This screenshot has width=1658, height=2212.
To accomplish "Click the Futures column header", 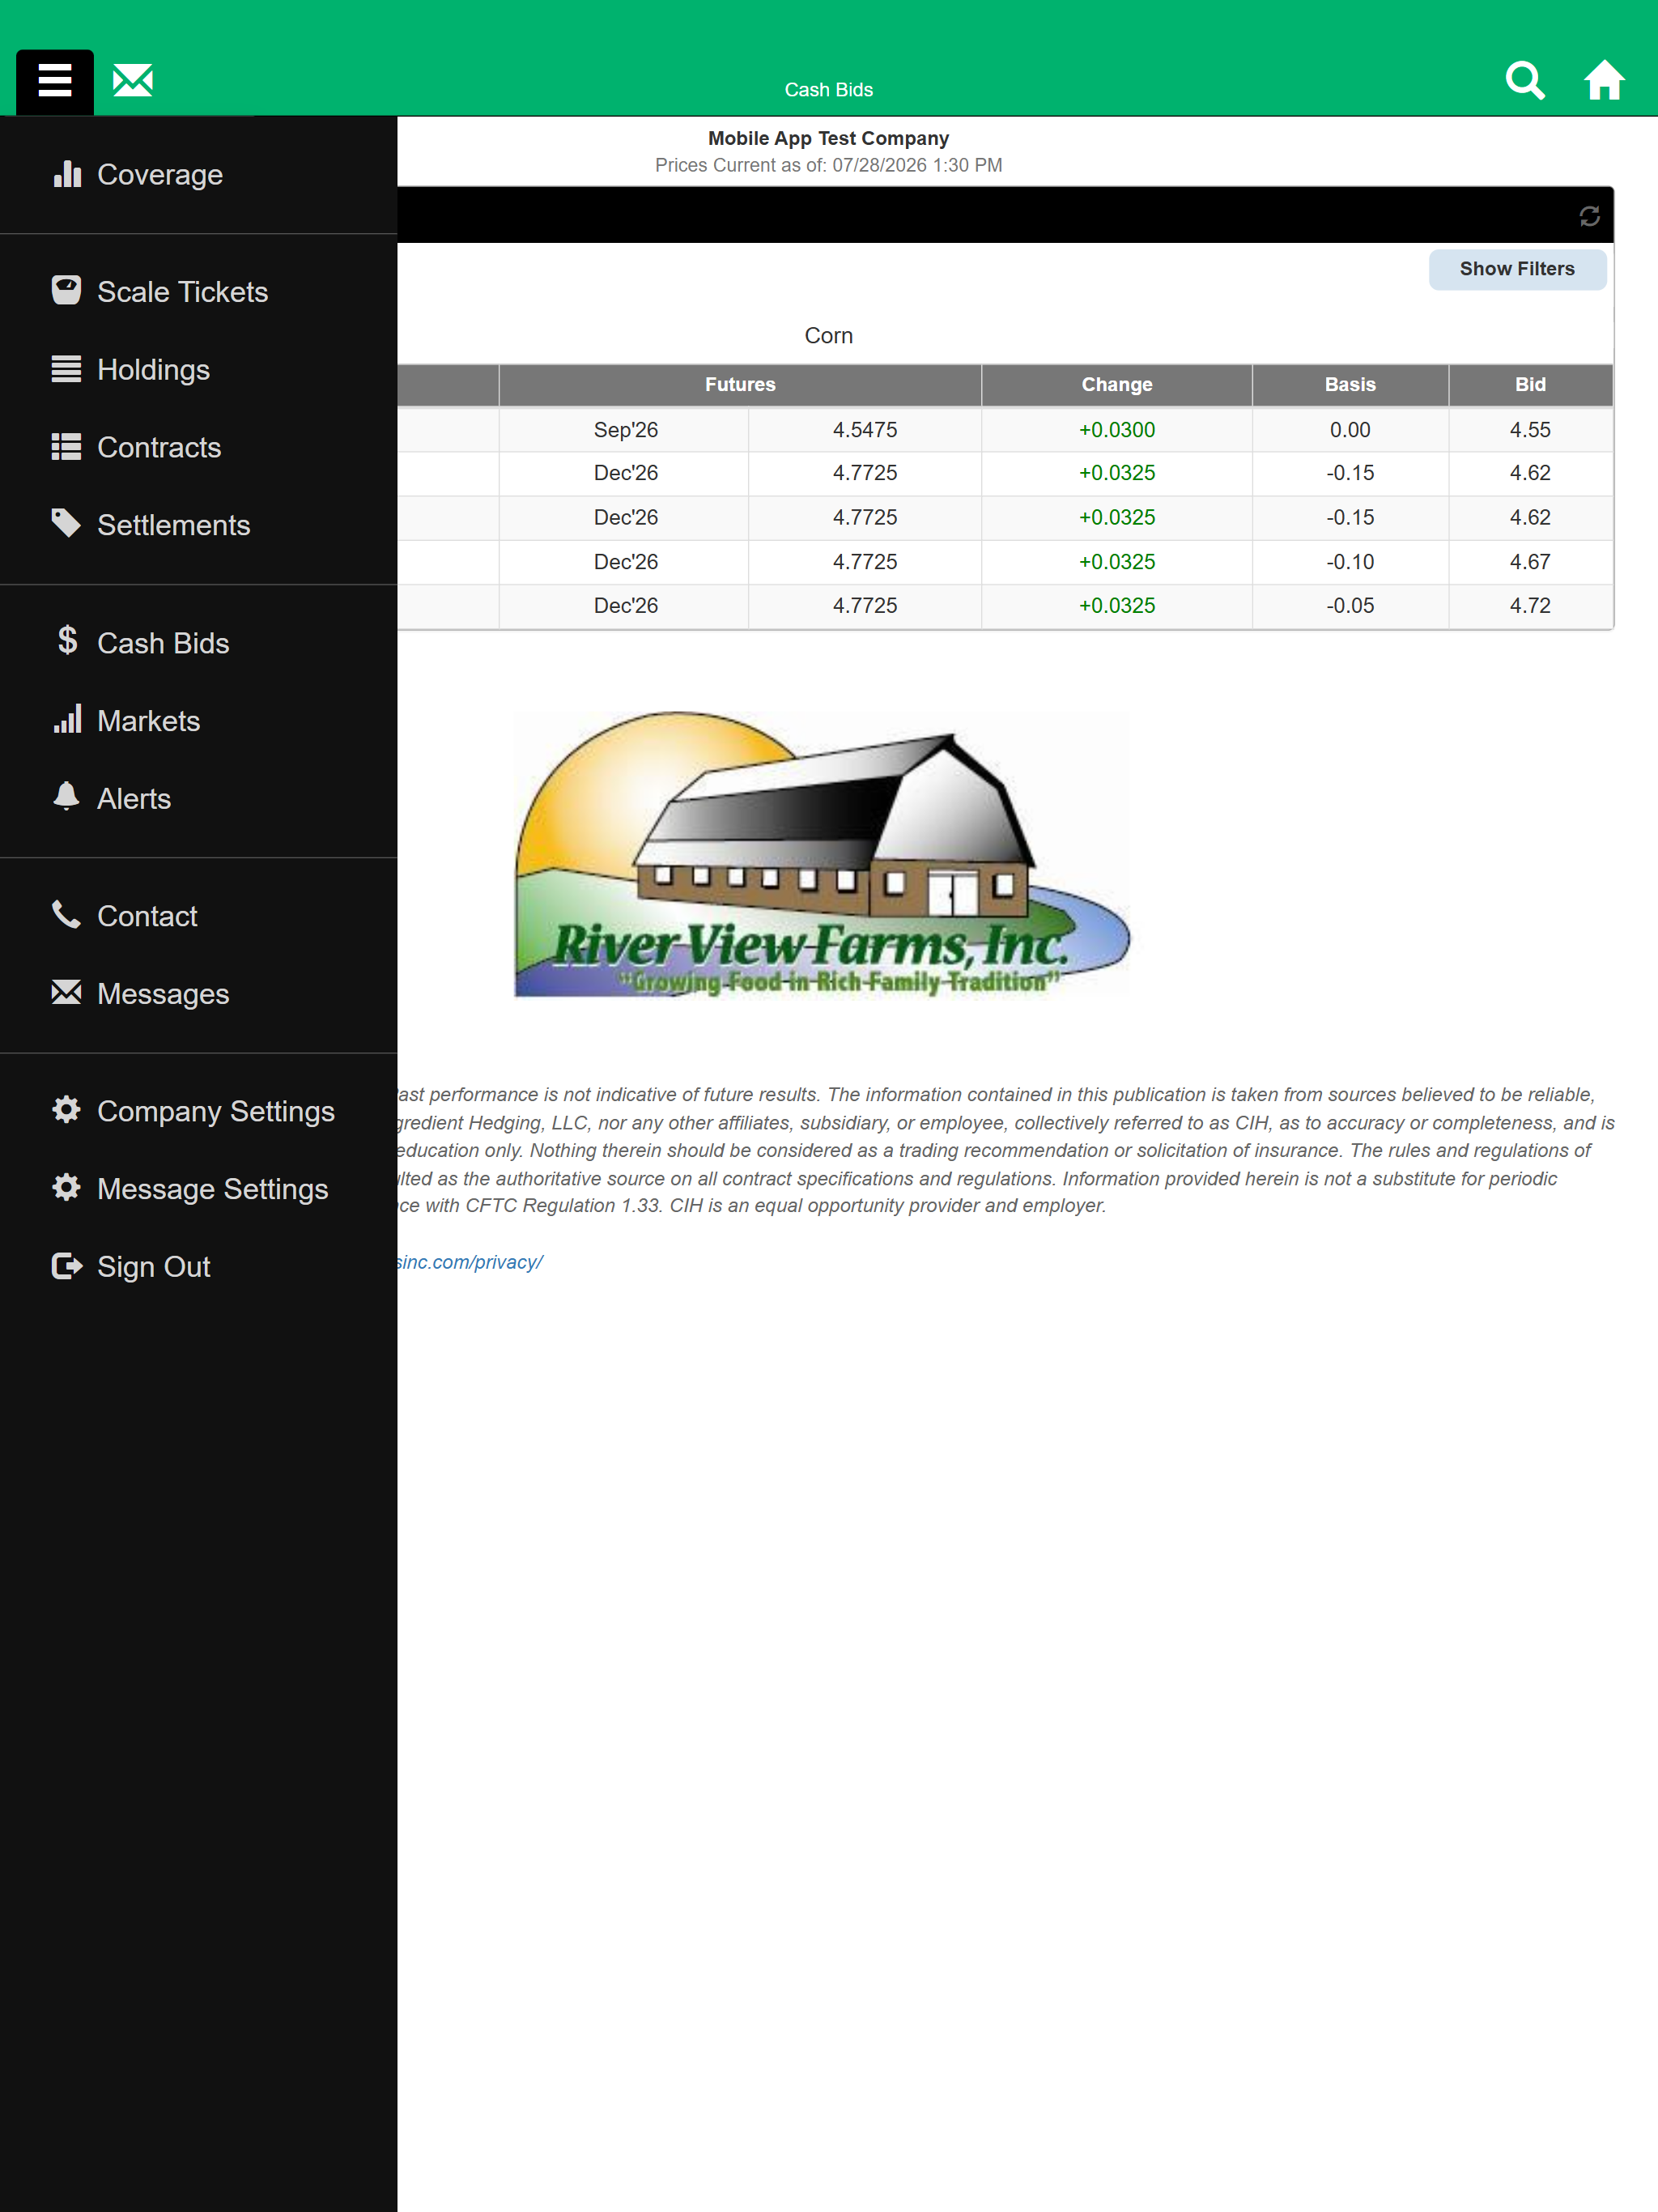I will (740, 385).
